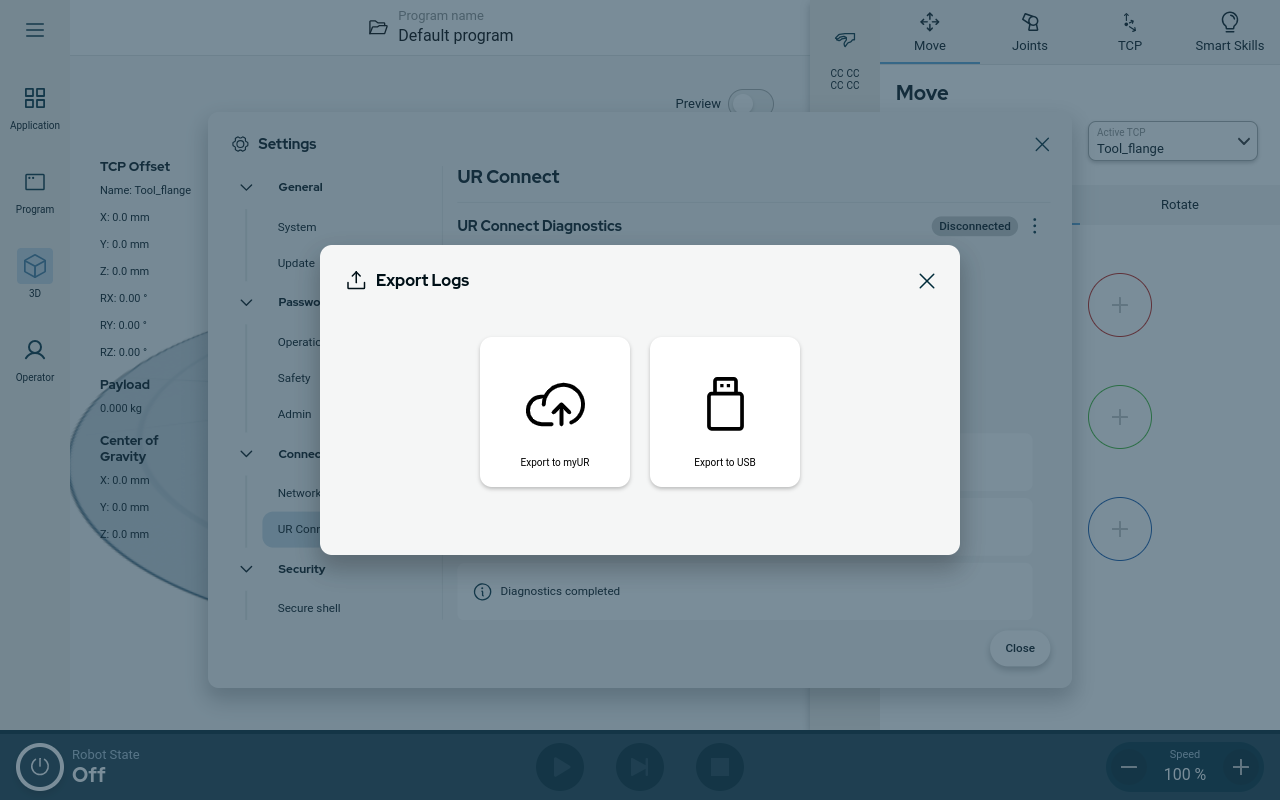Screen dimensions: 1280x800
Task: Collapse the Security settings section
Action: click(247, 569)
